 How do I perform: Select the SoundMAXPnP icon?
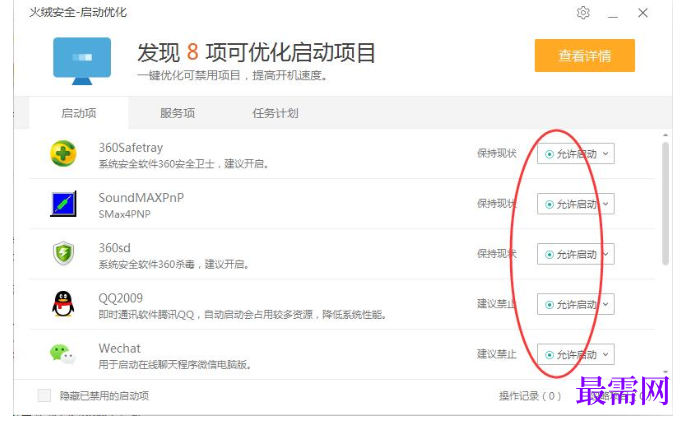pyautogui.click(x=63, y=204)
